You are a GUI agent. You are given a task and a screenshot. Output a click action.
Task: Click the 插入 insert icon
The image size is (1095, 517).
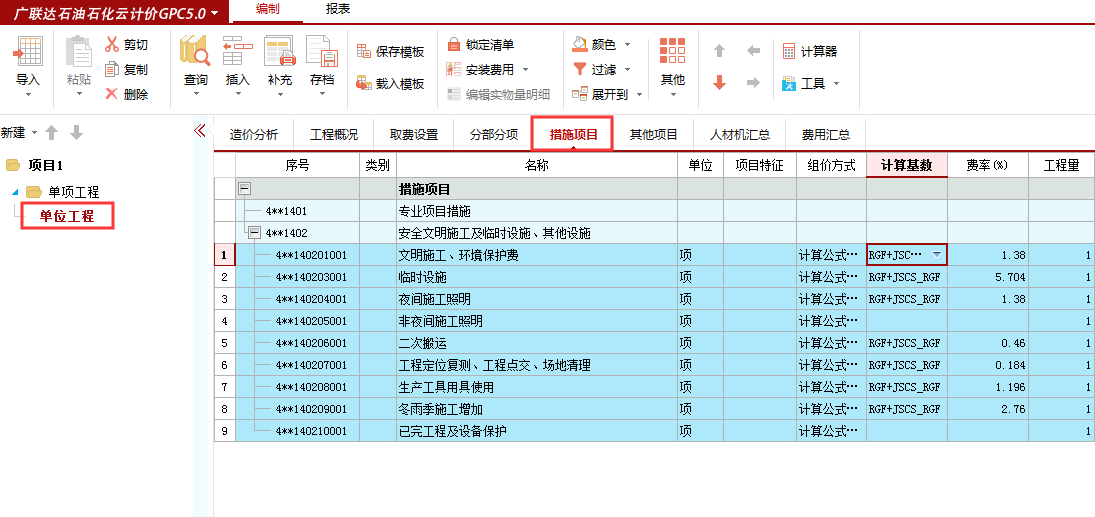point(237,52)
